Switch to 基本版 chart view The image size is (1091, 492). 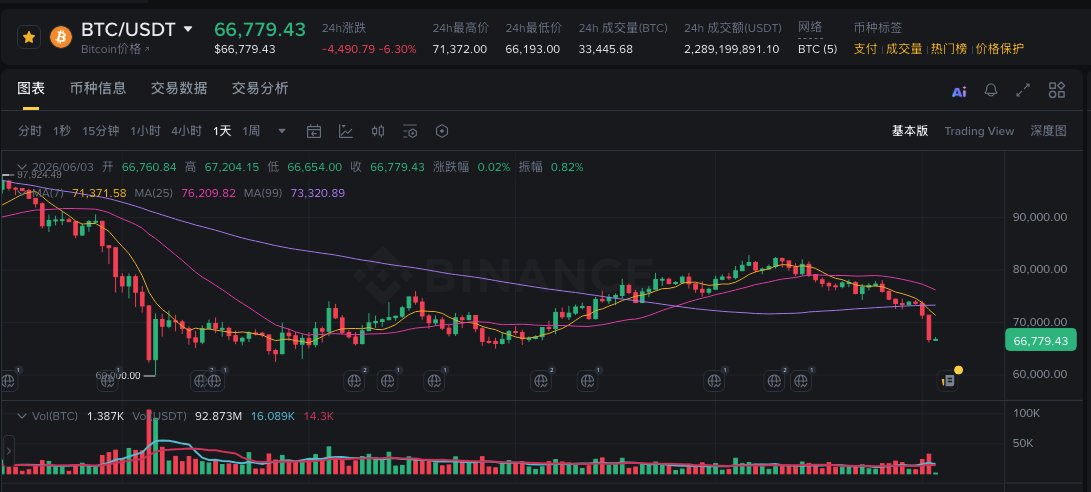(x=910, y=131)
